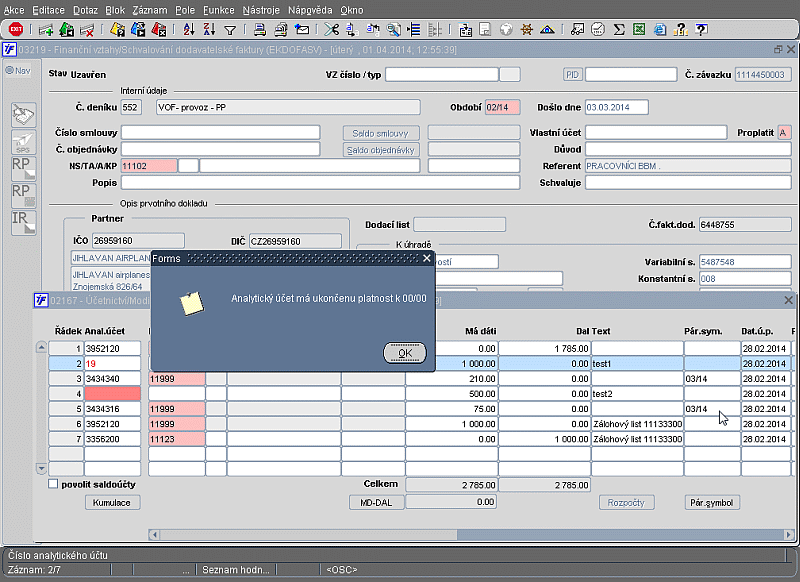This screenshot has height=582, width=800.
Task: Open the Funkce menu
Action: click(218, 10)
